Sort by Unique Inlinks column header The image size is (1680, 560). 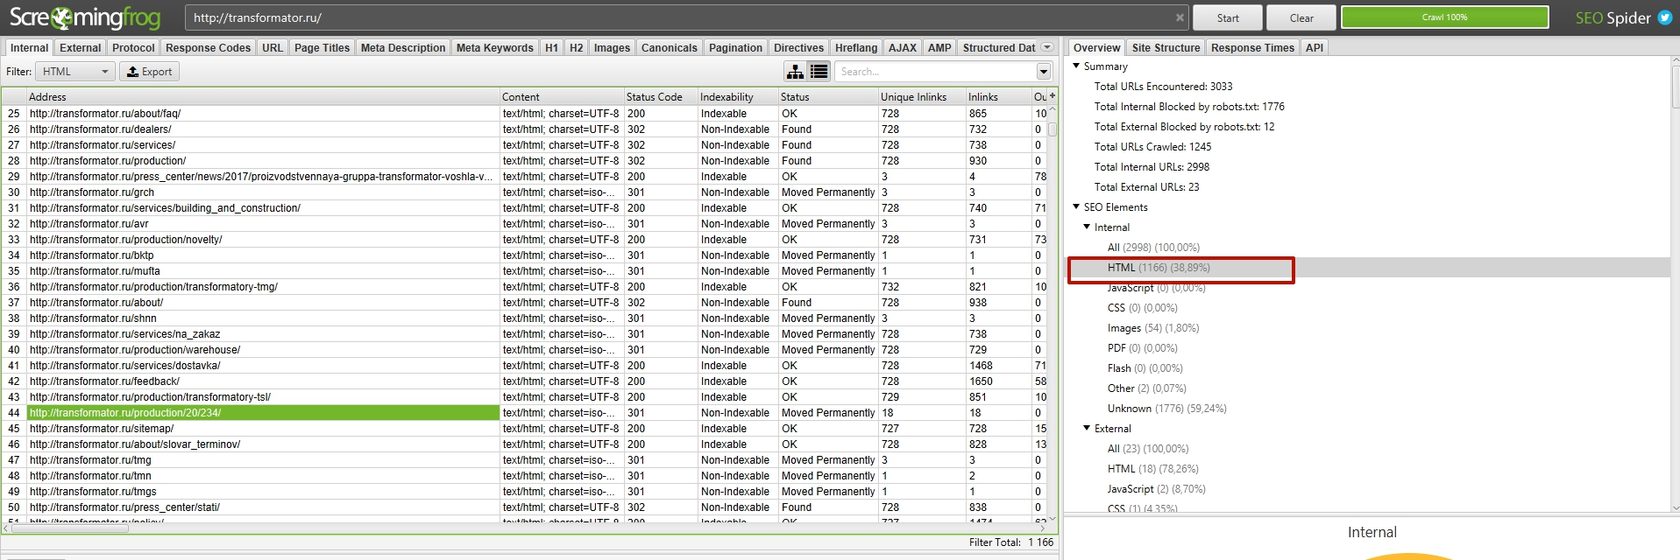tap(921, 97)
